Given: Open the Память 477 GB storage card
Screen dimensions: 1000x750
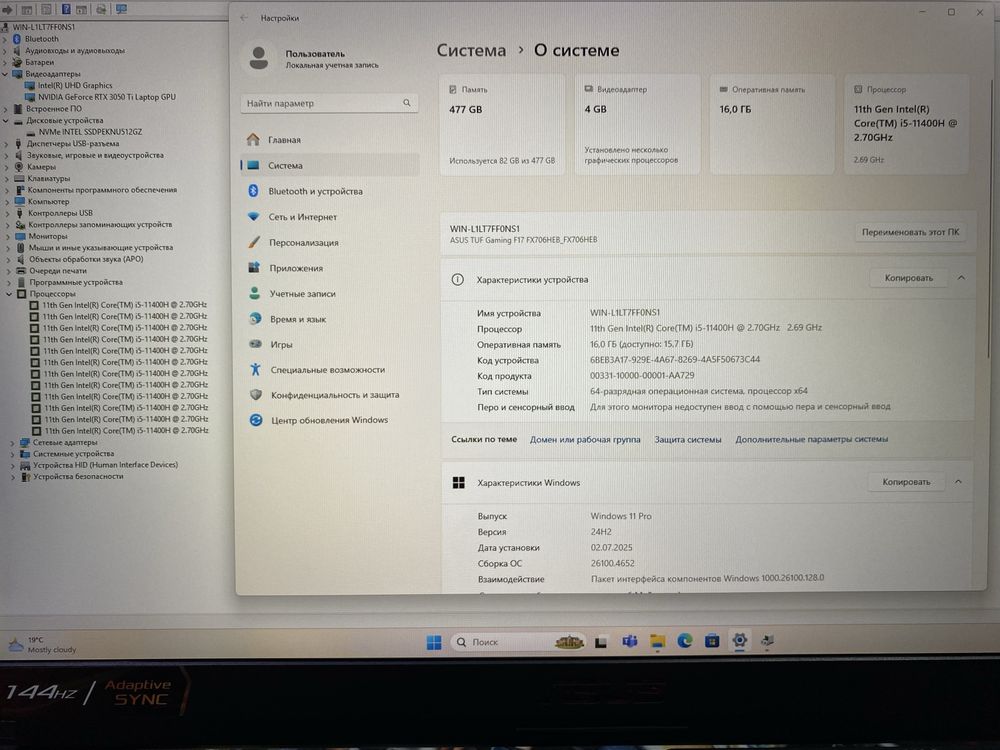Looking at the screenshot, I should coord(502,124).
